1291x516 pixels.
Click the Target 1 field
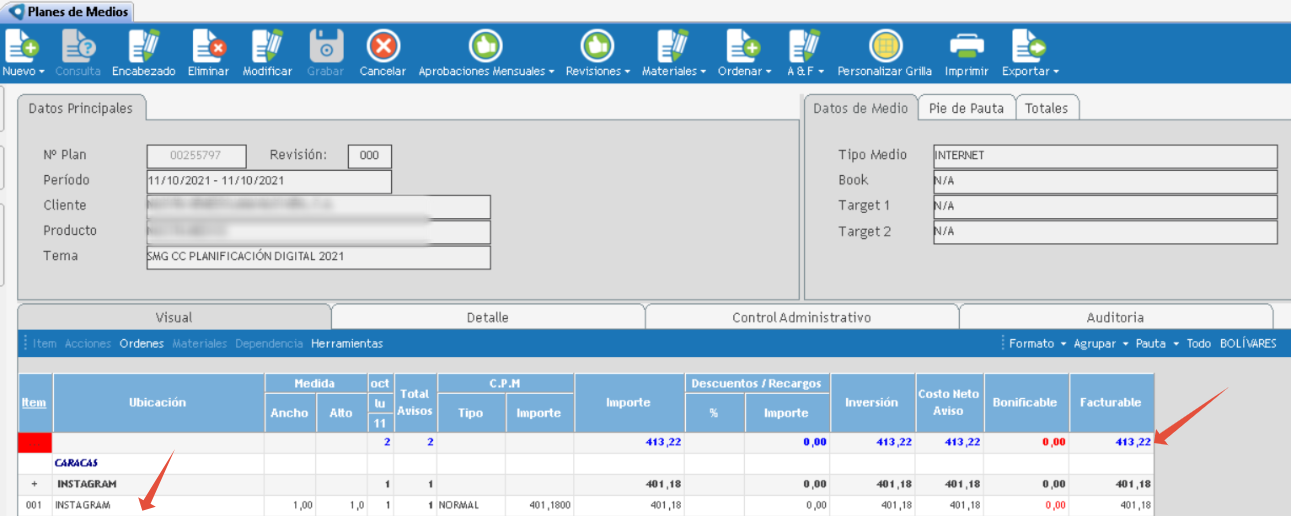click(x=1105, y=206)
